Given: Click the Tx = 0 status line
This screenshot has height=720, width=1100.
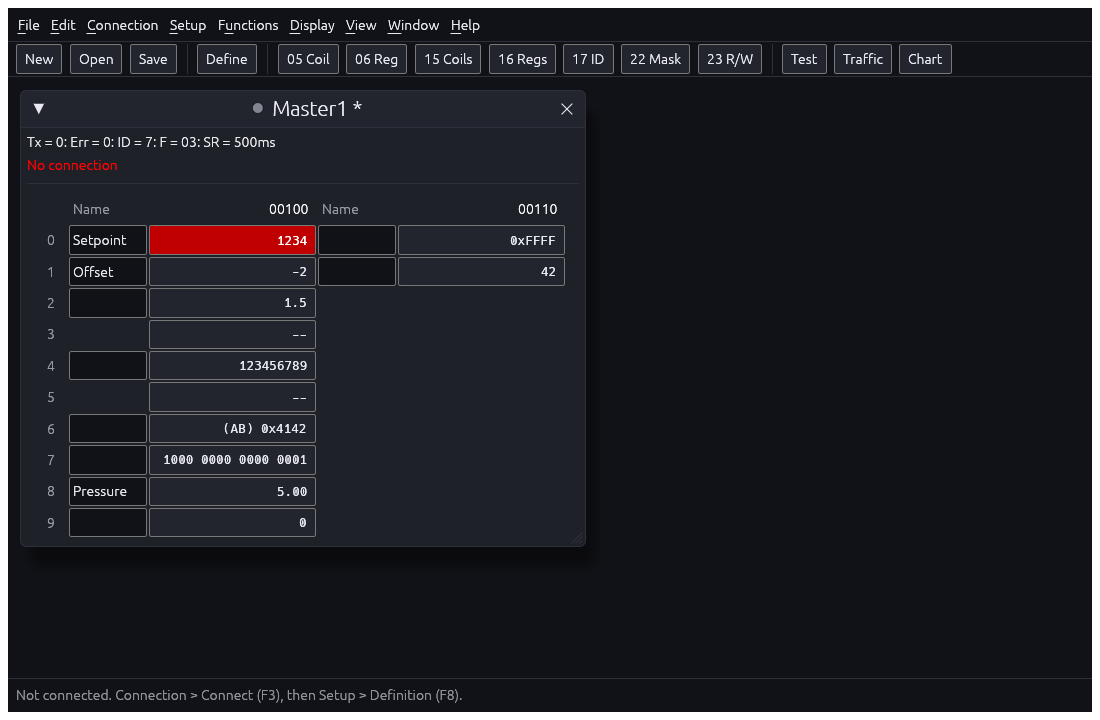Looking at the screenshot, I should point(151,142).
